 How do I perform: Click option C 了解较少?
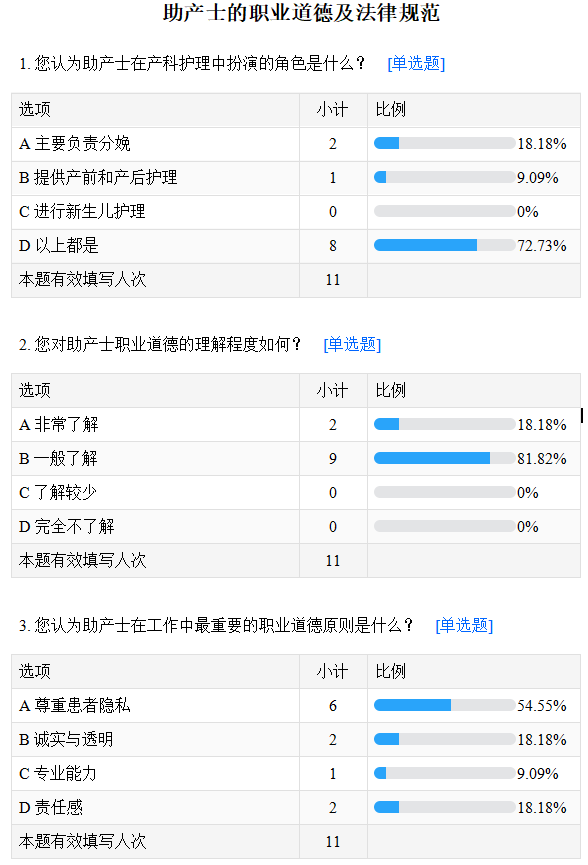(x=58, y=492)
